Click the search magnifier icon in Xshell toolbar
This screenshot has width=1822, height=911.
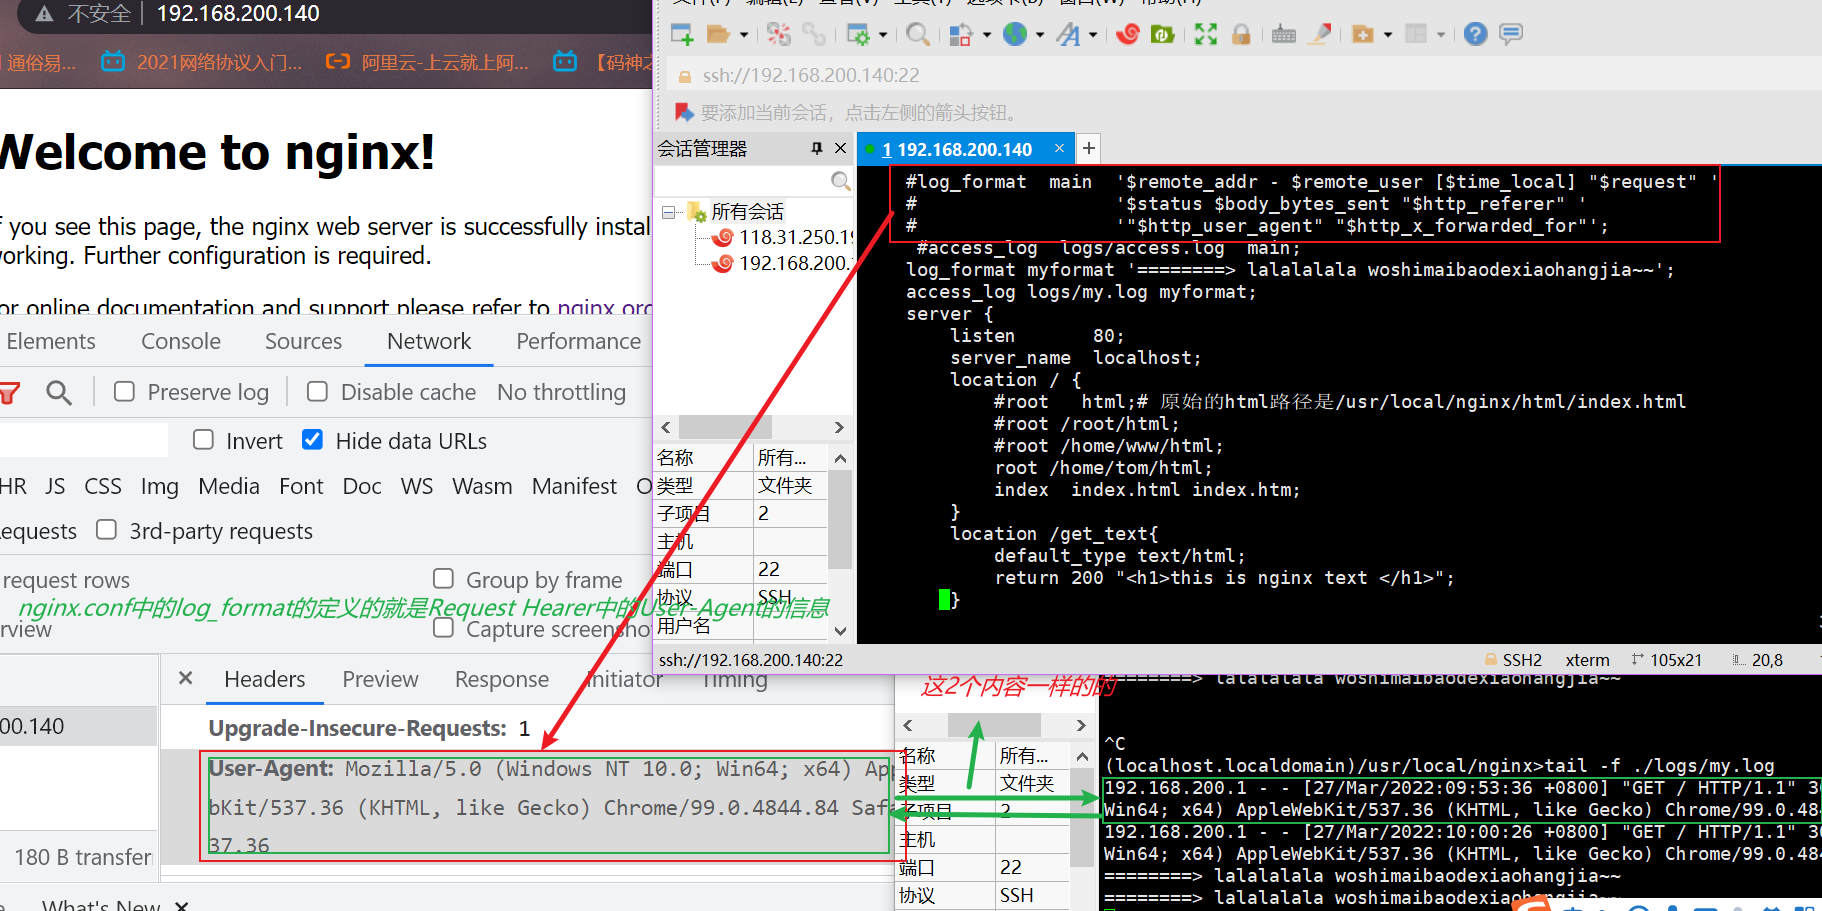pyautogui.click(x=917, y=35)
